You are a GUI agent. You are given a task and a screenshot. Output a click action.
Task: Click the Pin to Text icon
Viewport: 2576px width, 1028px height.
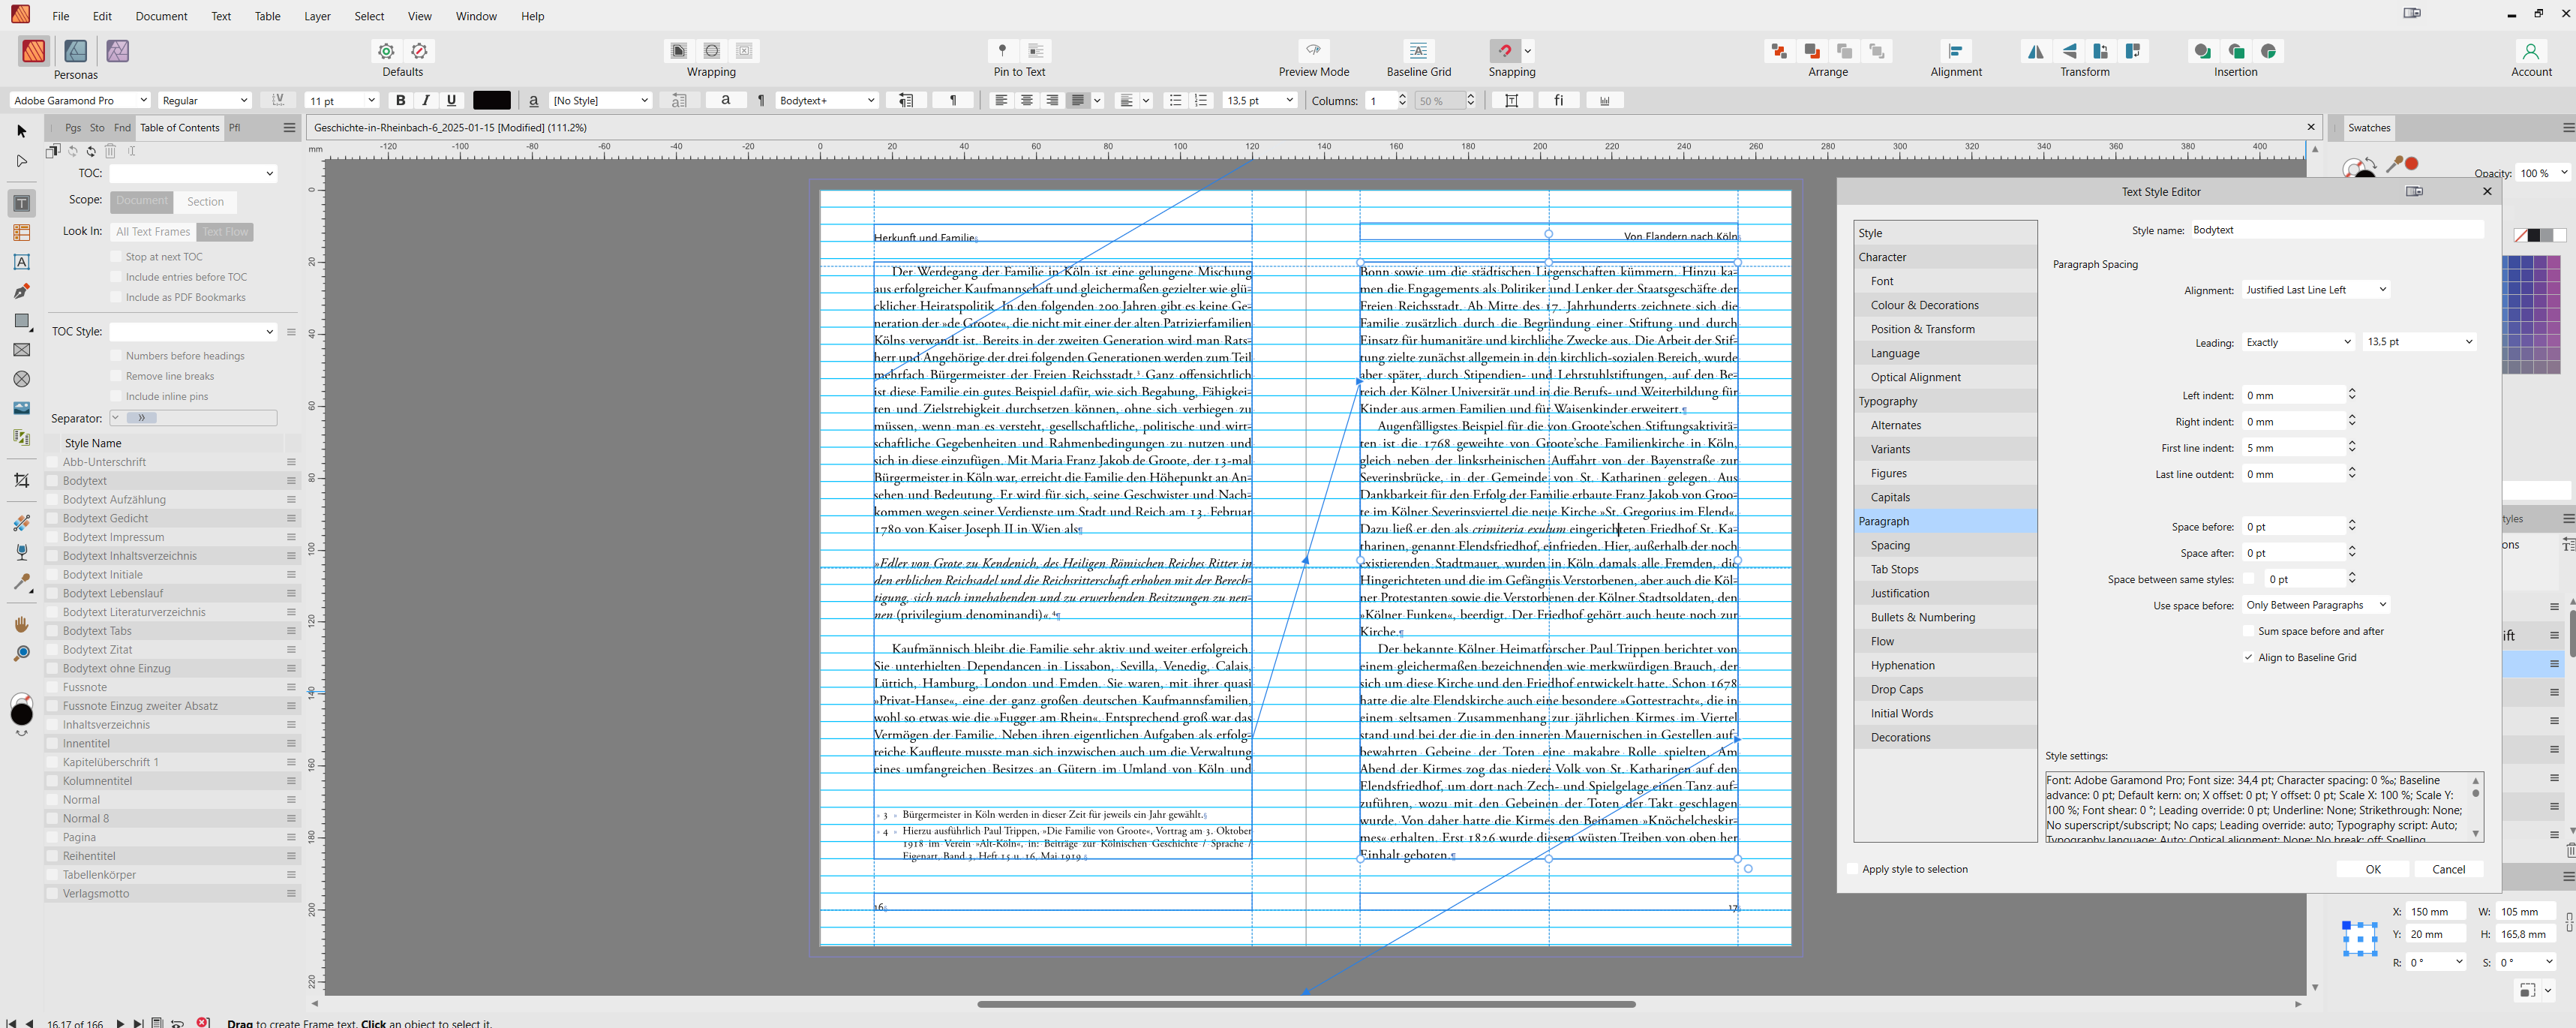(x=1002, y=51)
